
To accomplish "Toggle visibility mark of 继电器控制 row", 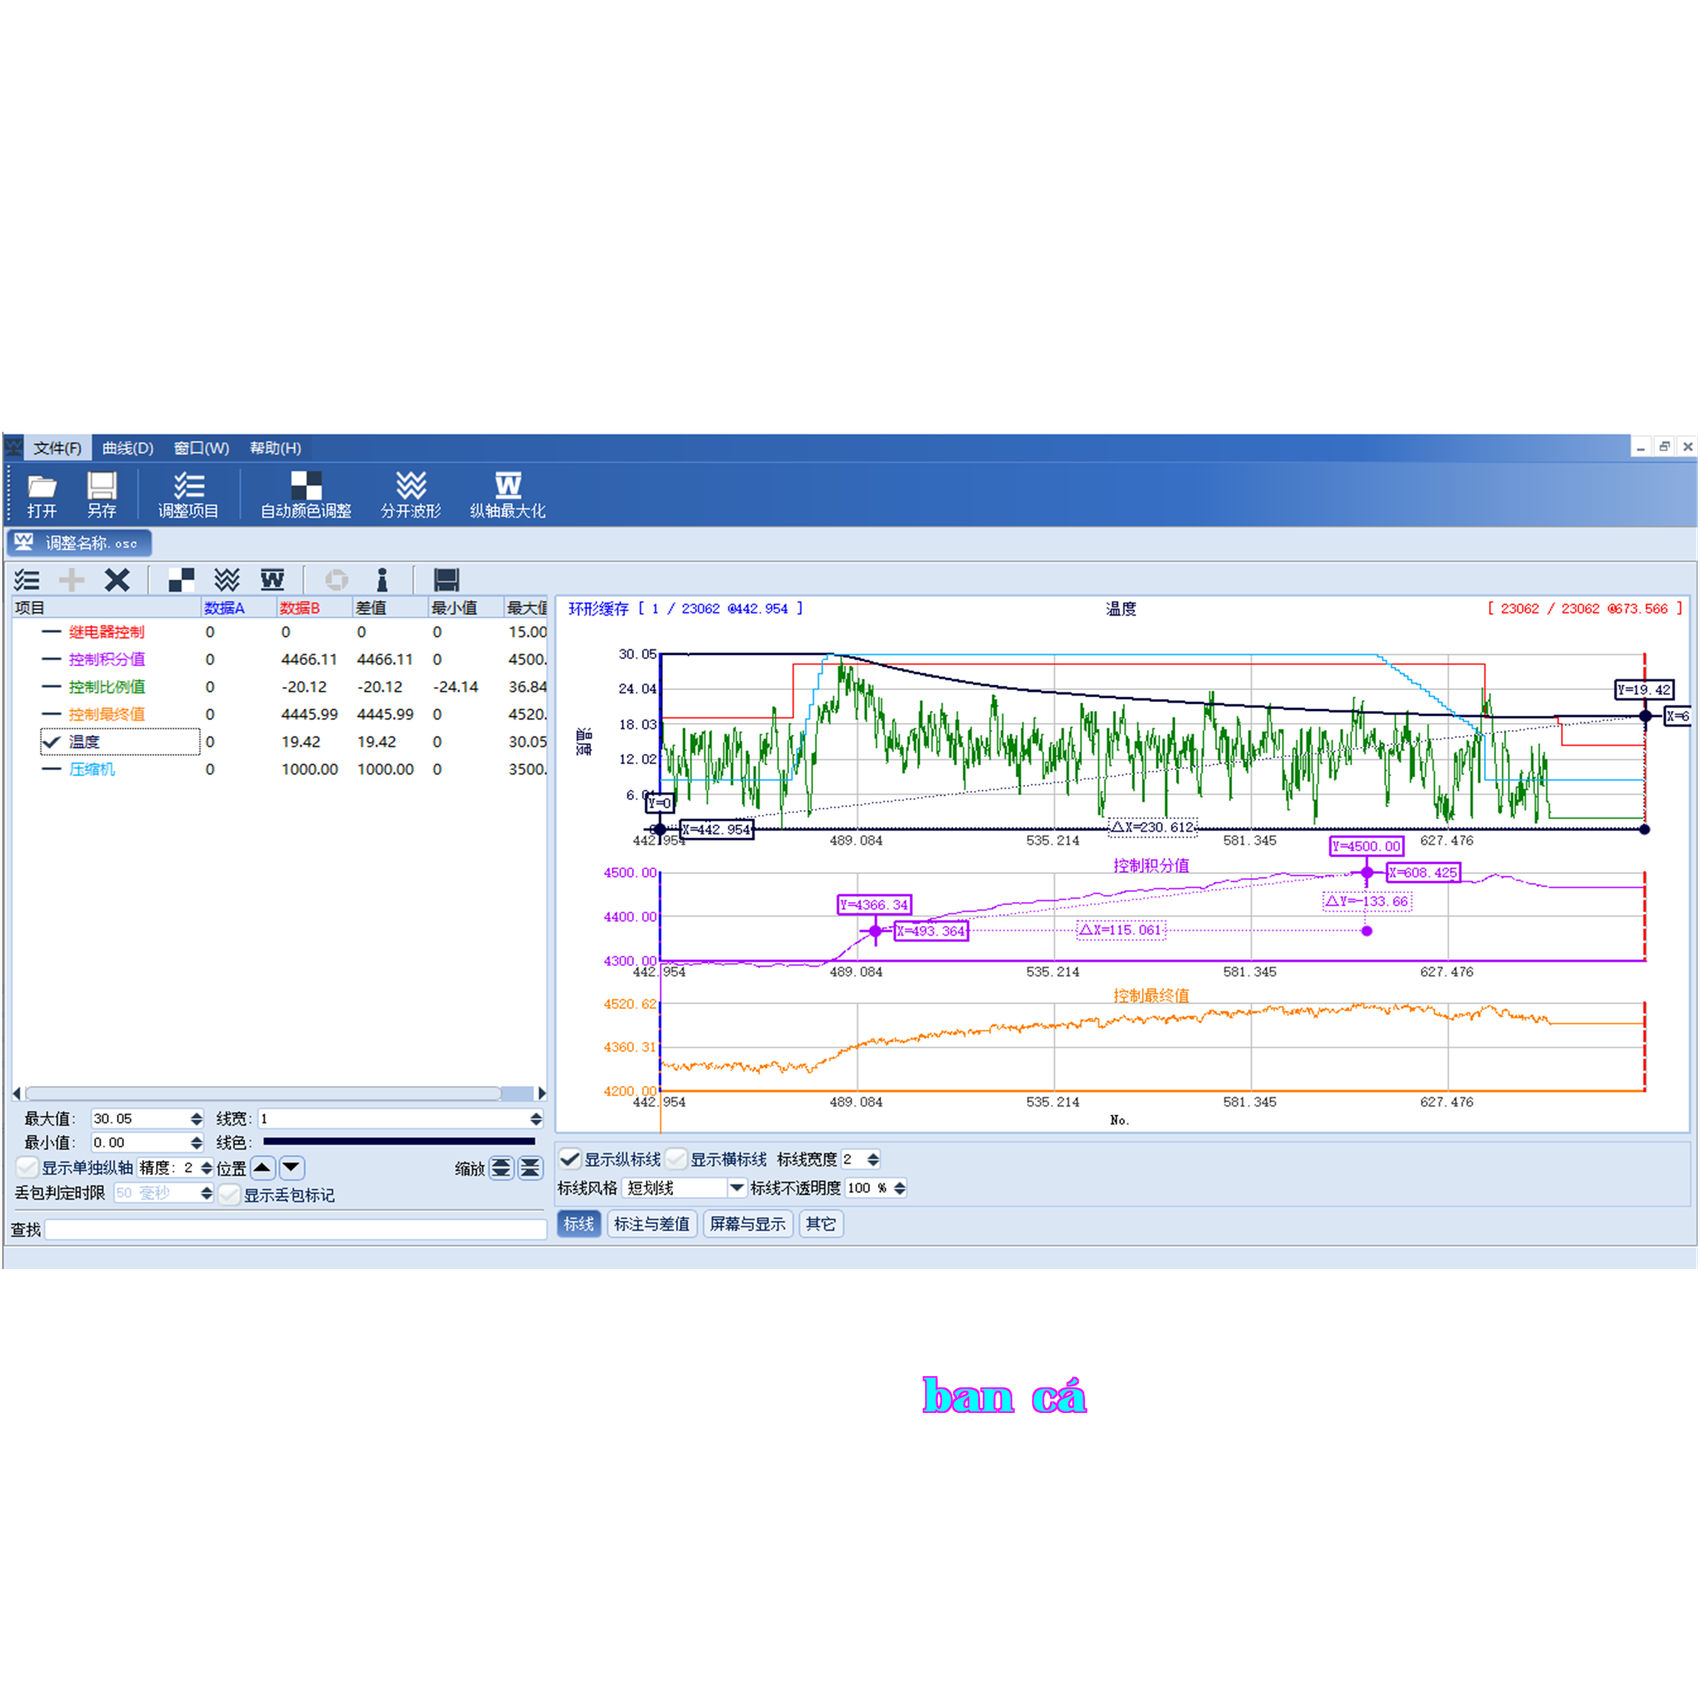I will [51, 632].
